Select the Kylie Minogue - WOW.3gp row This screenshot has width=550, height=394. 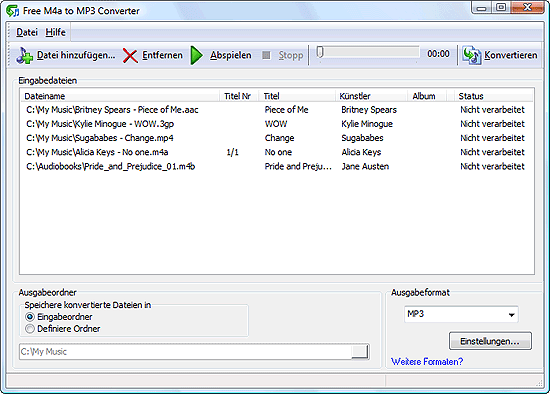[276, 124]
